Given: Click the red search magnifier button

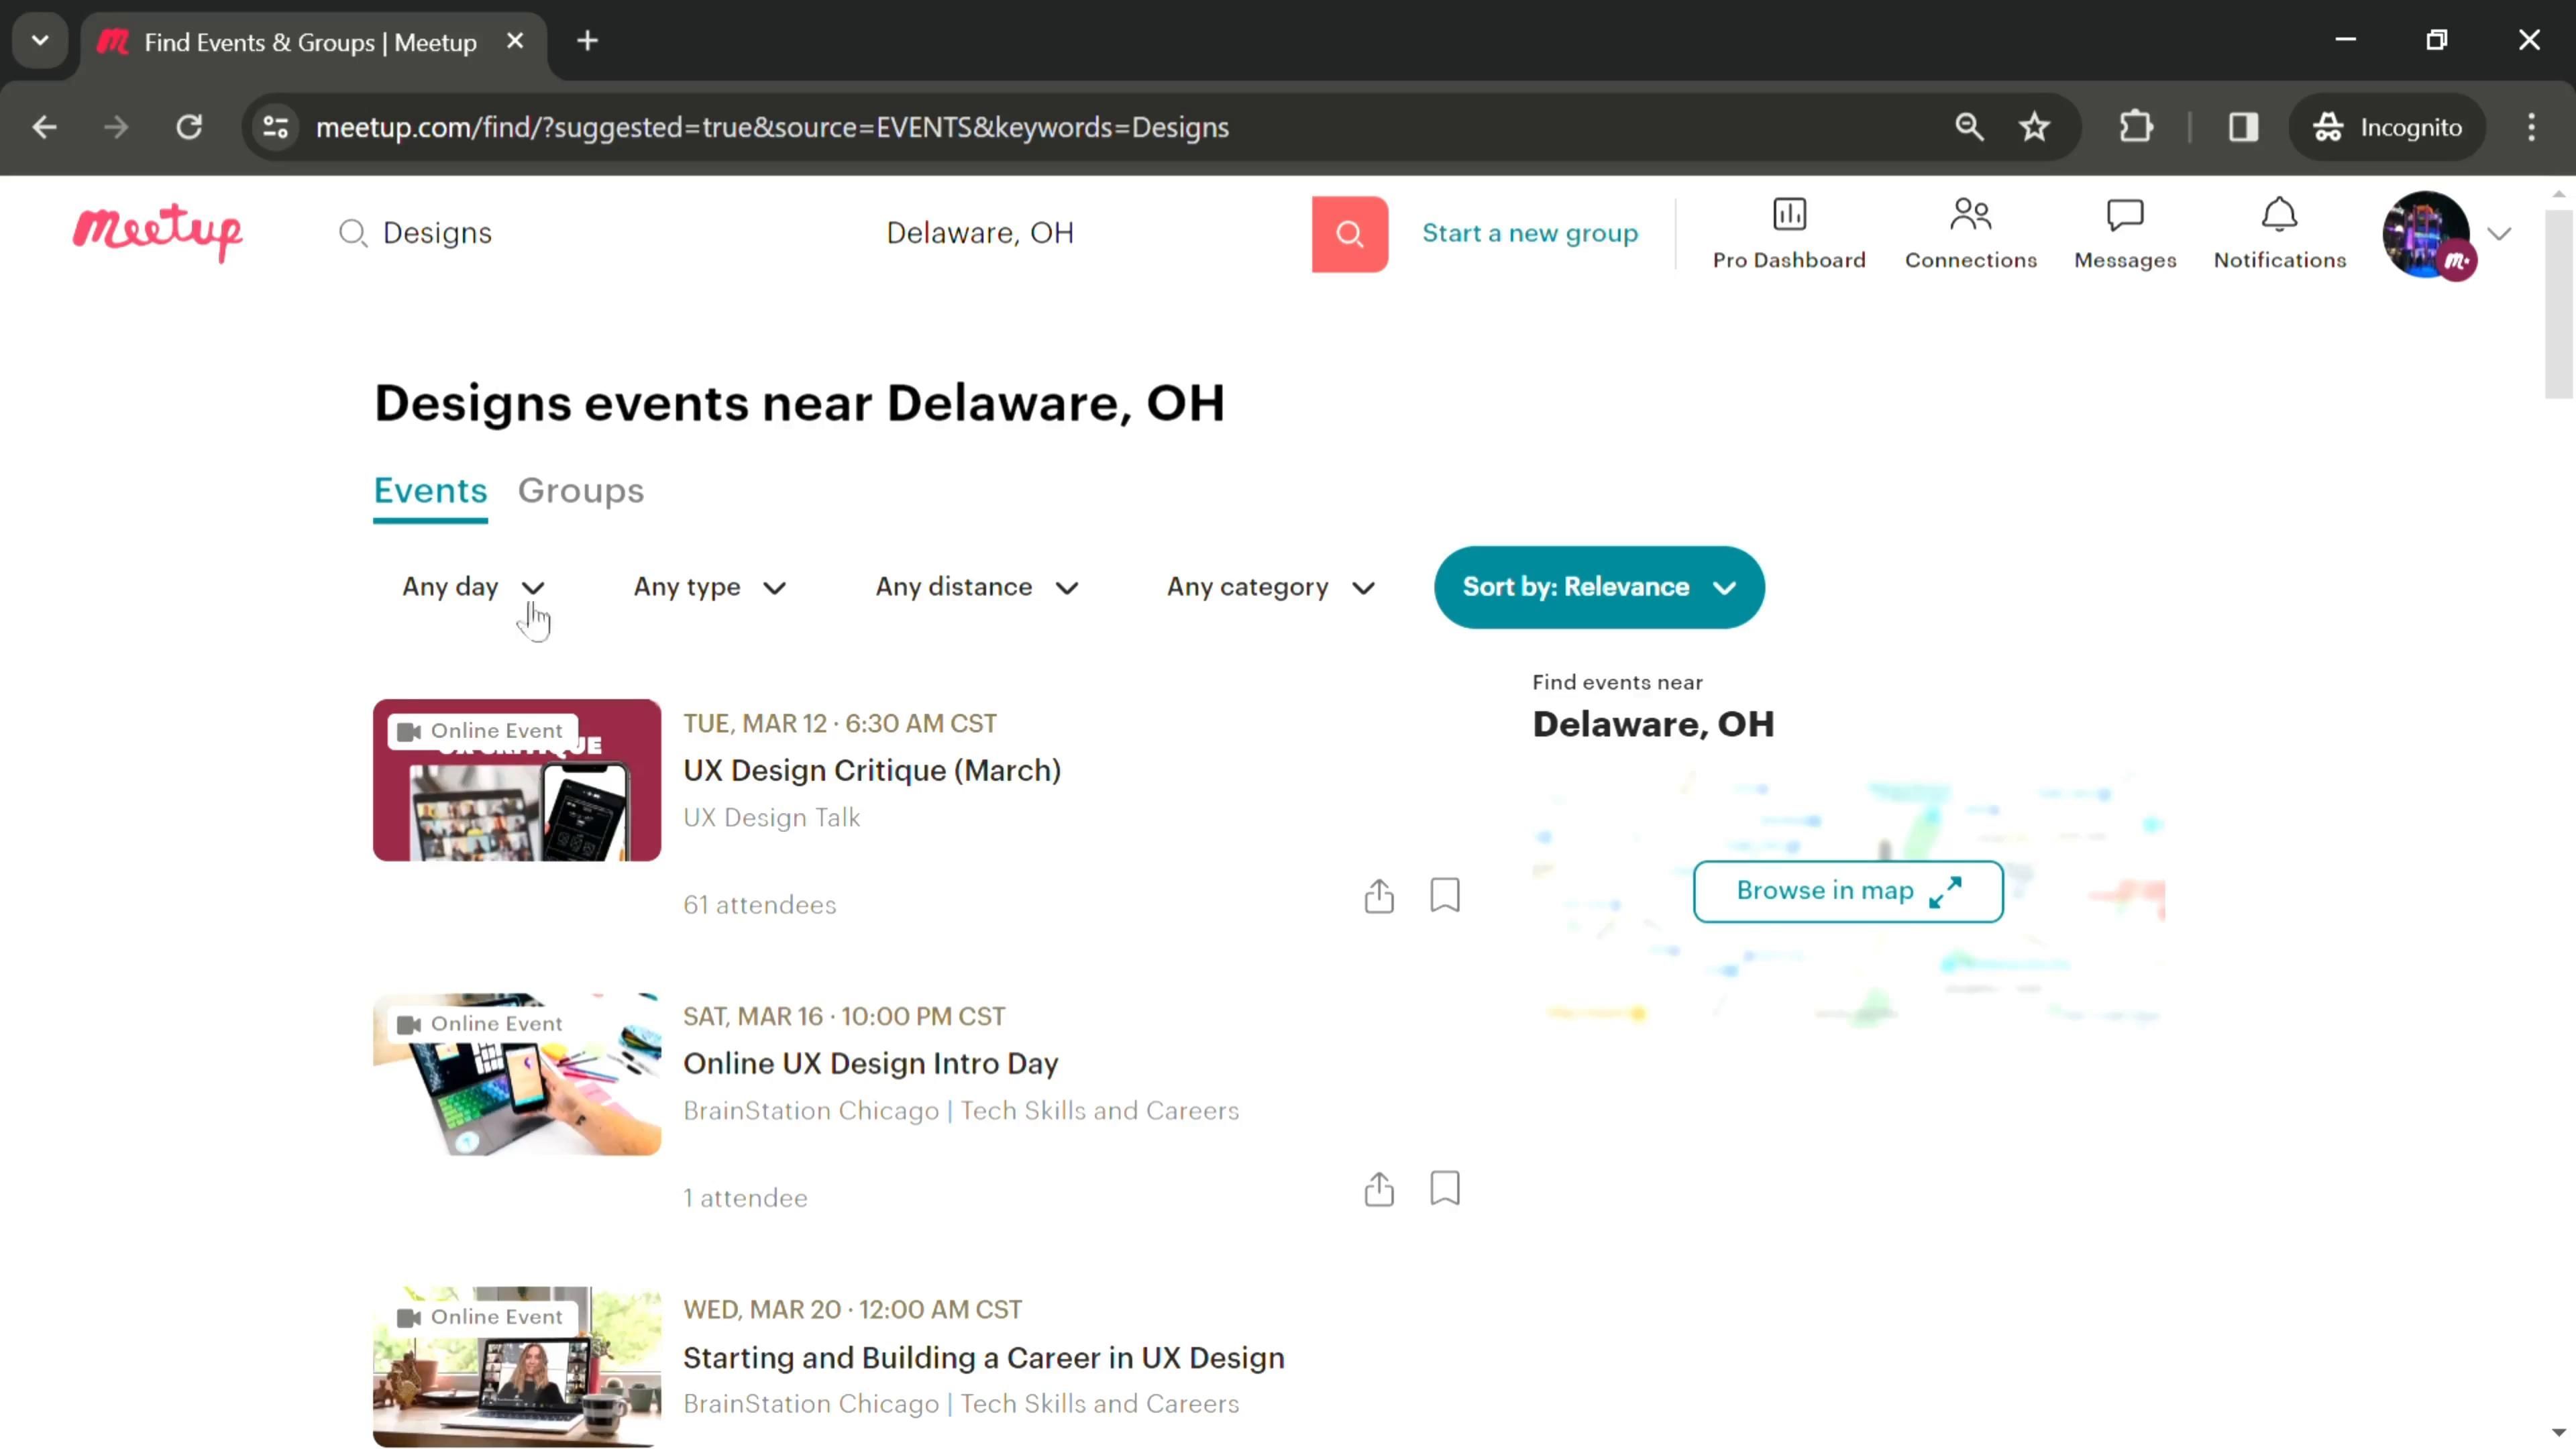Looking at the screenshot, I should coord(1349,234).
